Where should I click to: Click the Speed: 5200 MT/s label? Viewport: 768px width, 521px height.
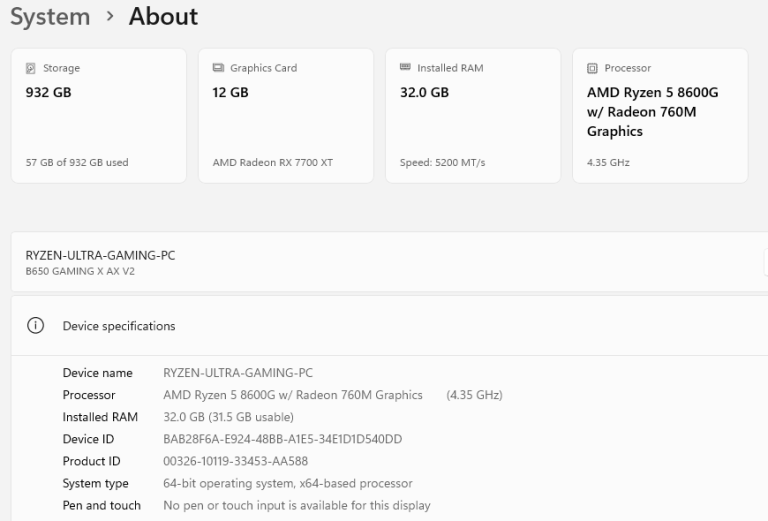[x=442, y=163]
